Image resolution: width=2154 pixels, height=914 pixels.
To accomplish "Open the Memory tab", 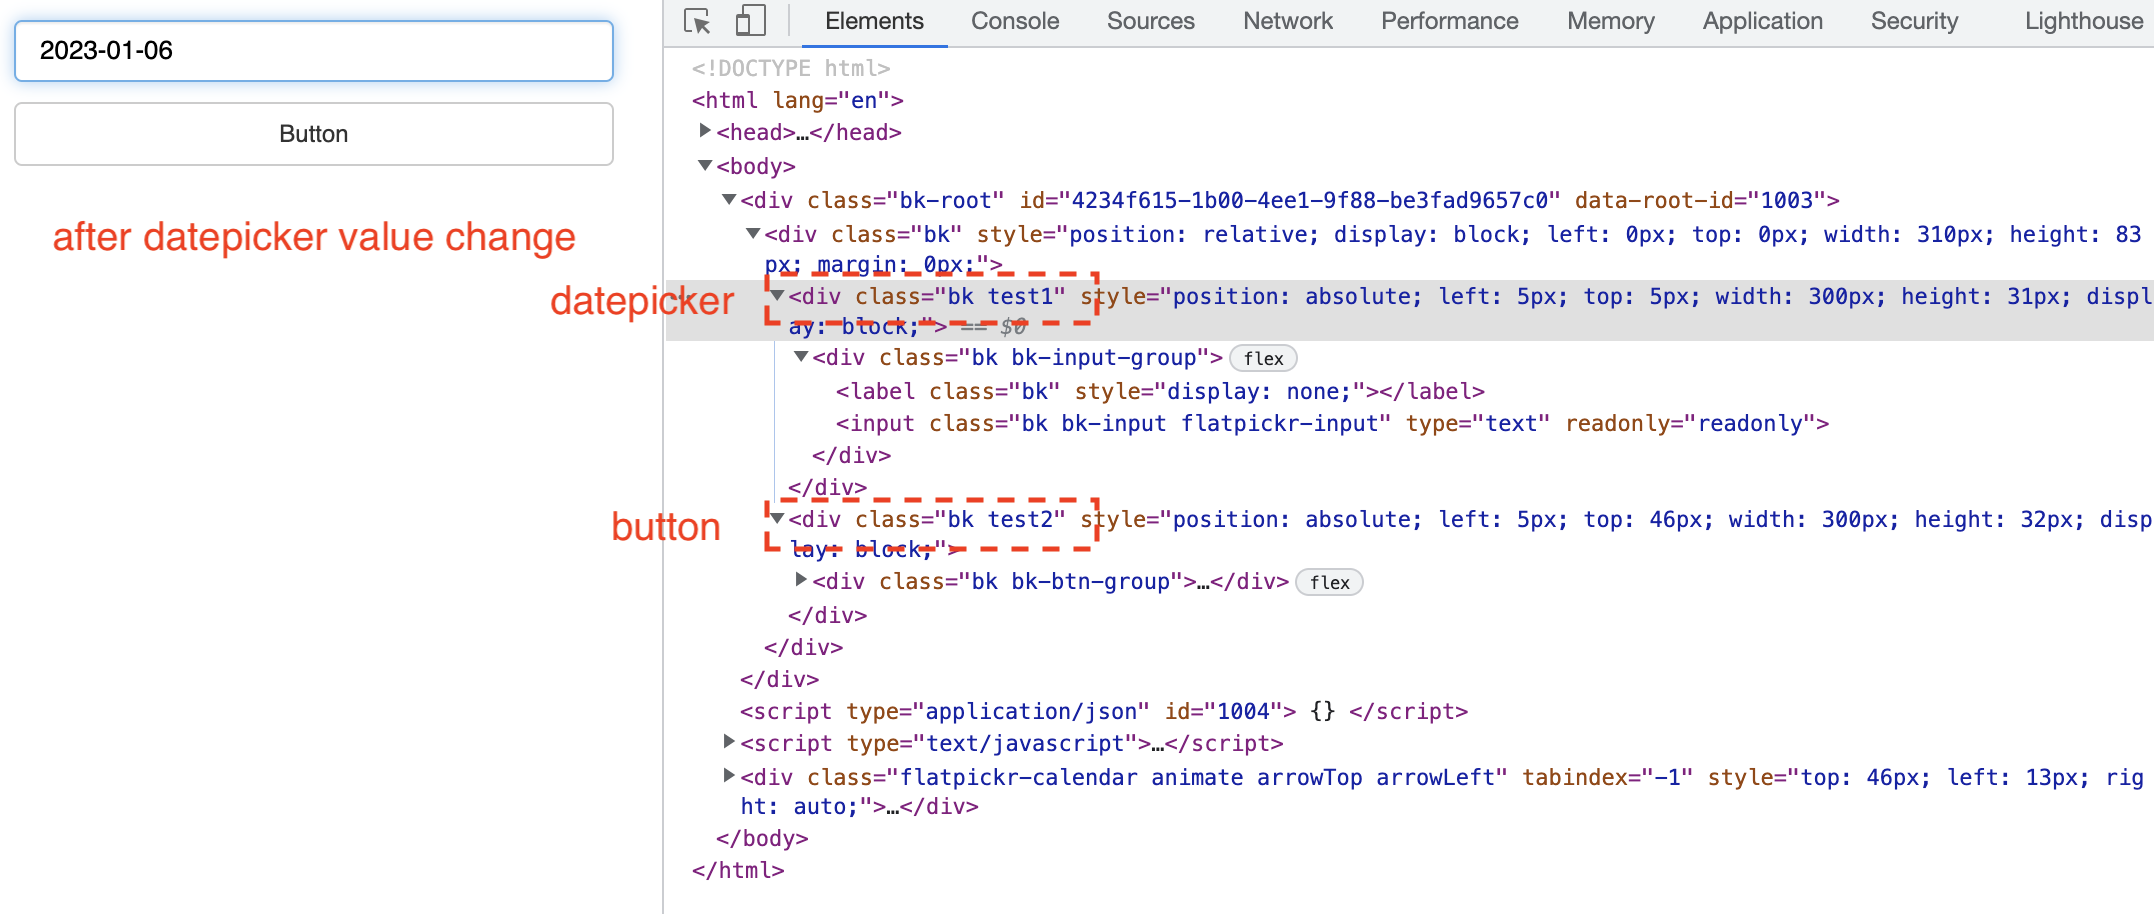I will click(1610, 21).
